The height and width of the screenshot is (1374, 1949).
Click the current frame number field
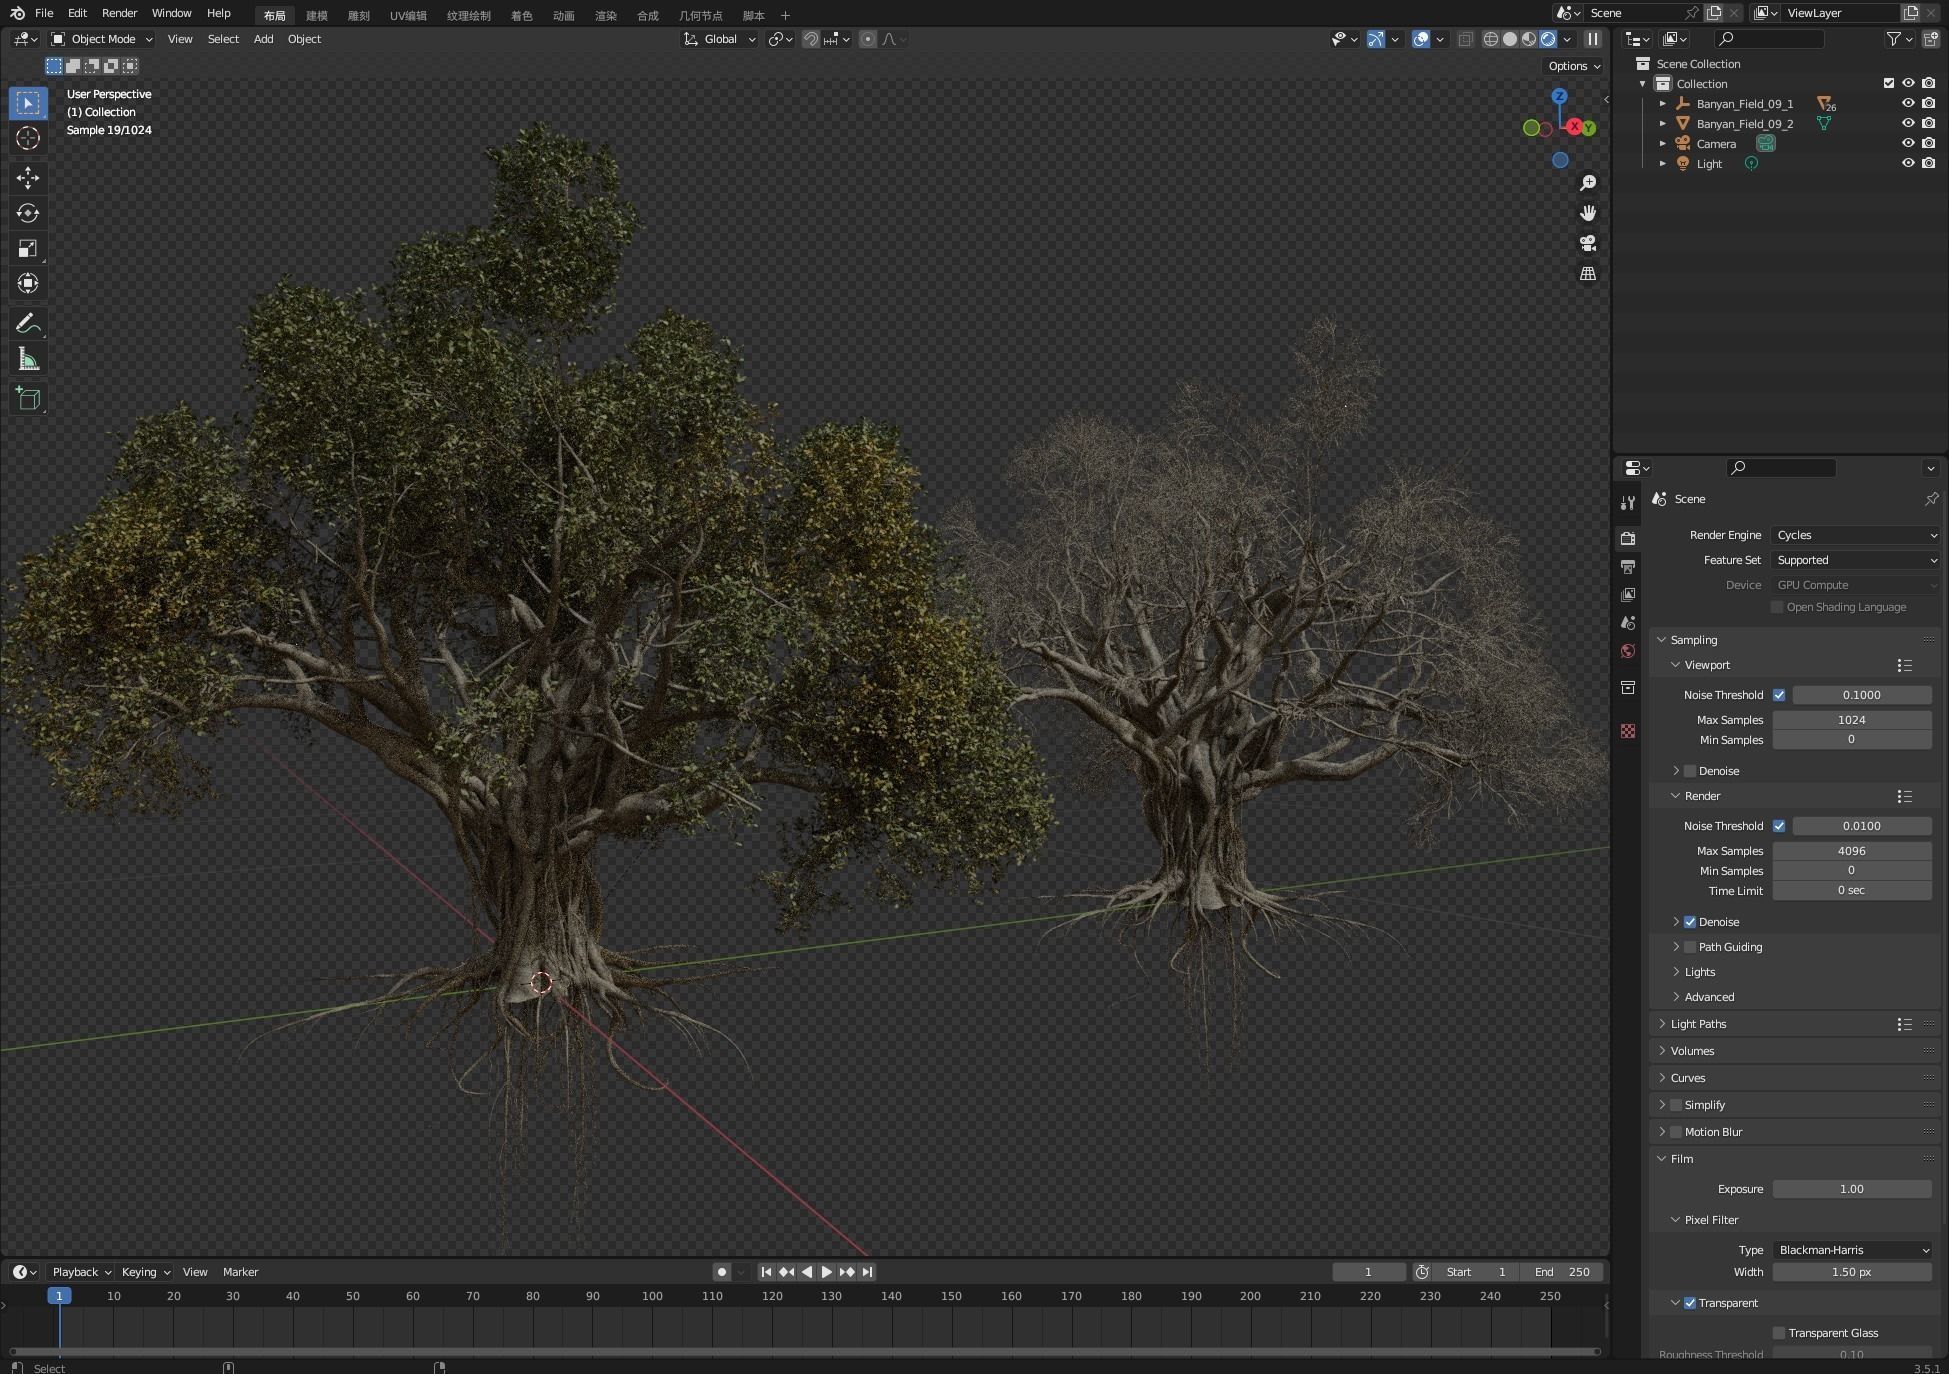click(x=1368, y=1272)
